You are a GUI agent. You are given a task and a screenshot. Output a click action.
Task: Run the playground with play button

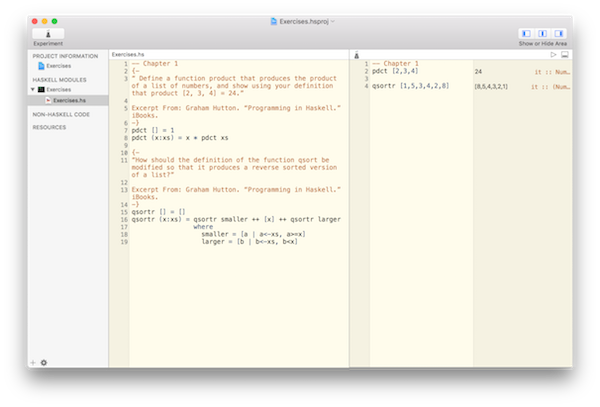[553, 55]
